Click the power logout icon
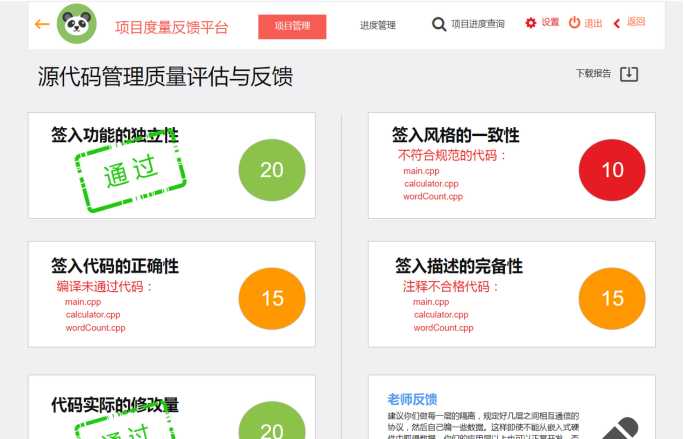The width and height of the screenshot is (684, 439). point(575,22)
